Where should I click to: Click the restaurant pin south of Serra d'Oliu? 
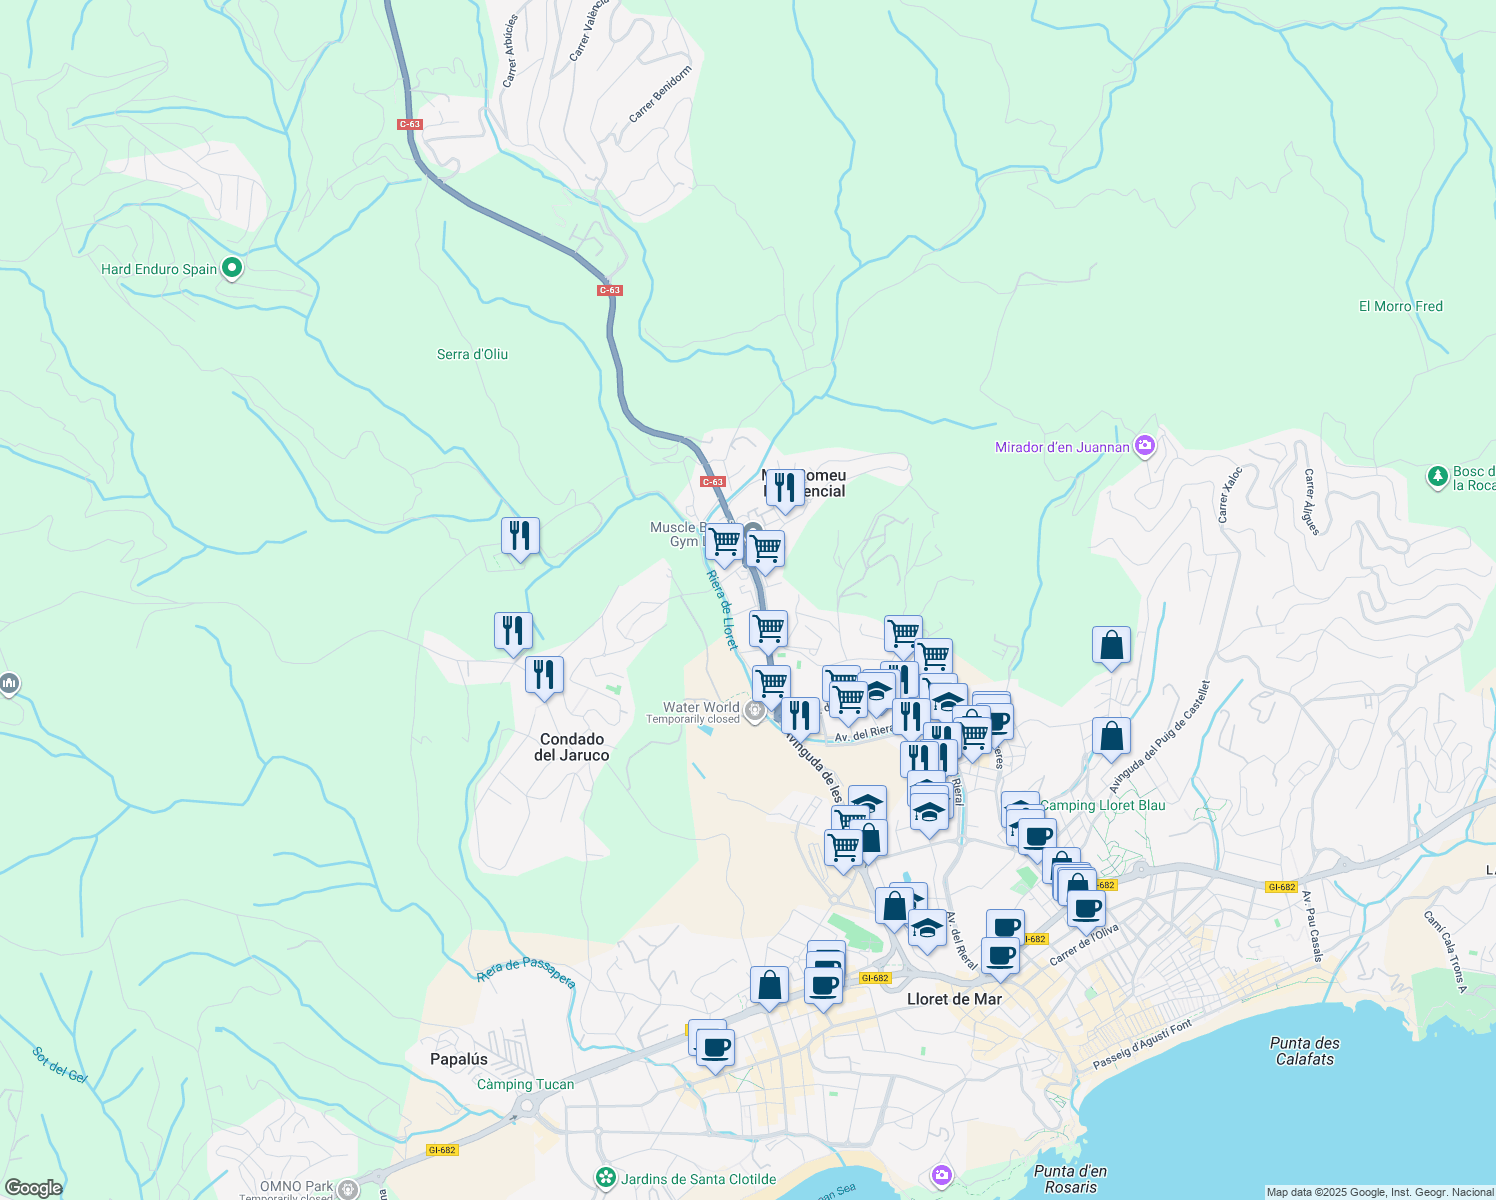(x=520, y=537)
